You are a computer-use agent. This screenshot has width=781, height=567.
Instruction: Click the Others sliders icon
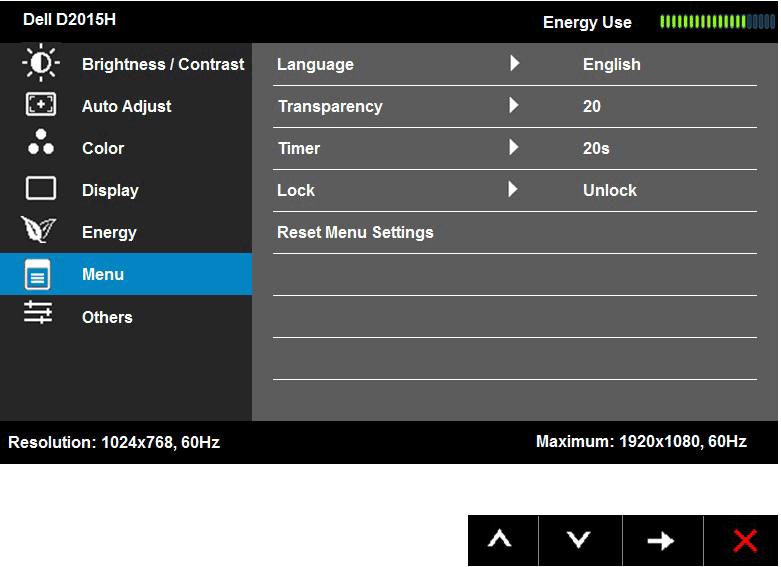pos(38,313)
